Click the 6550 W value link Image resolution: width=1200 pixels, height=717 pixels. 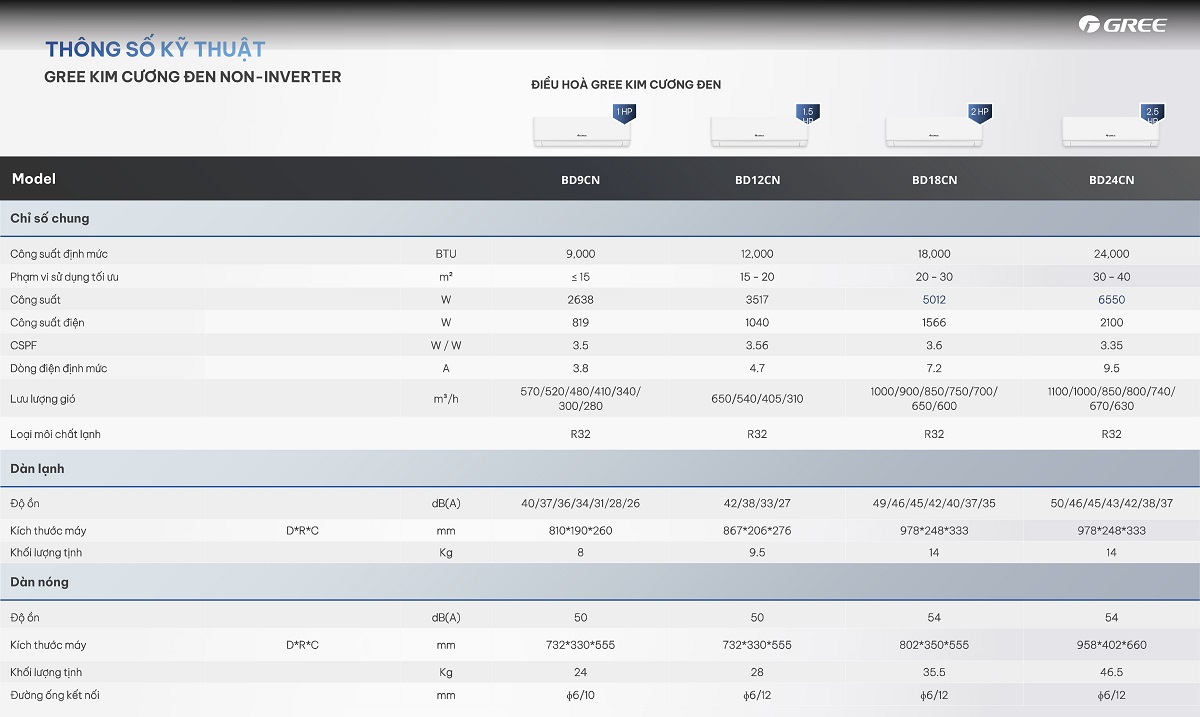1111,299
